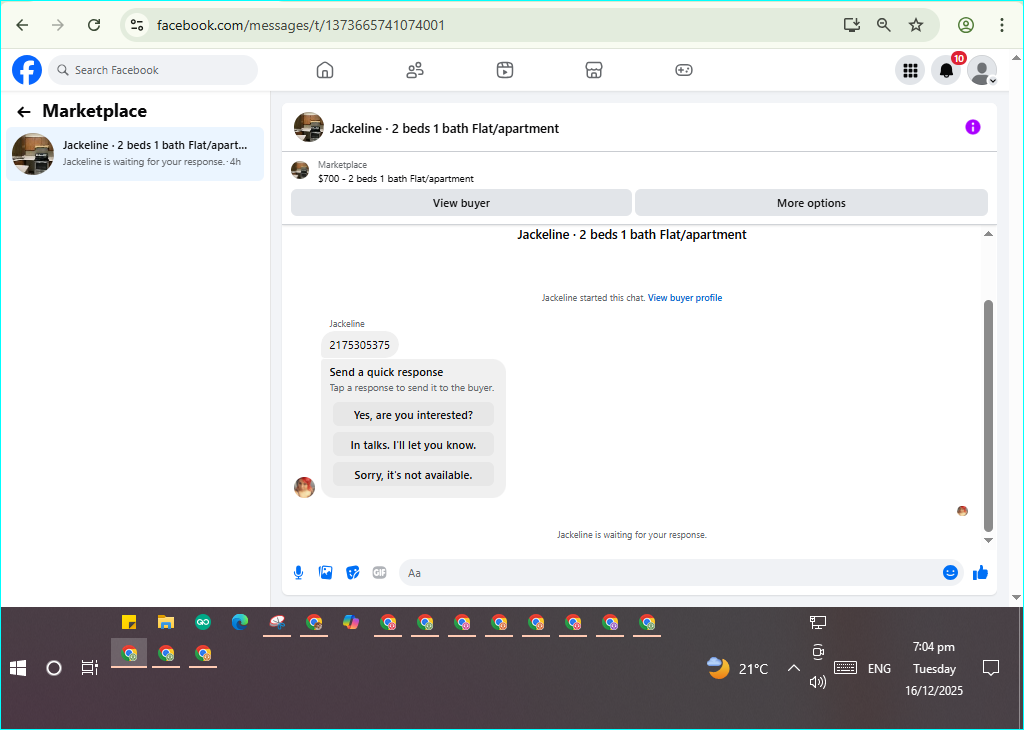Screen dimensions: 1024x730
Task: Open the 21°C weather widget
Action: pos(738,668)
